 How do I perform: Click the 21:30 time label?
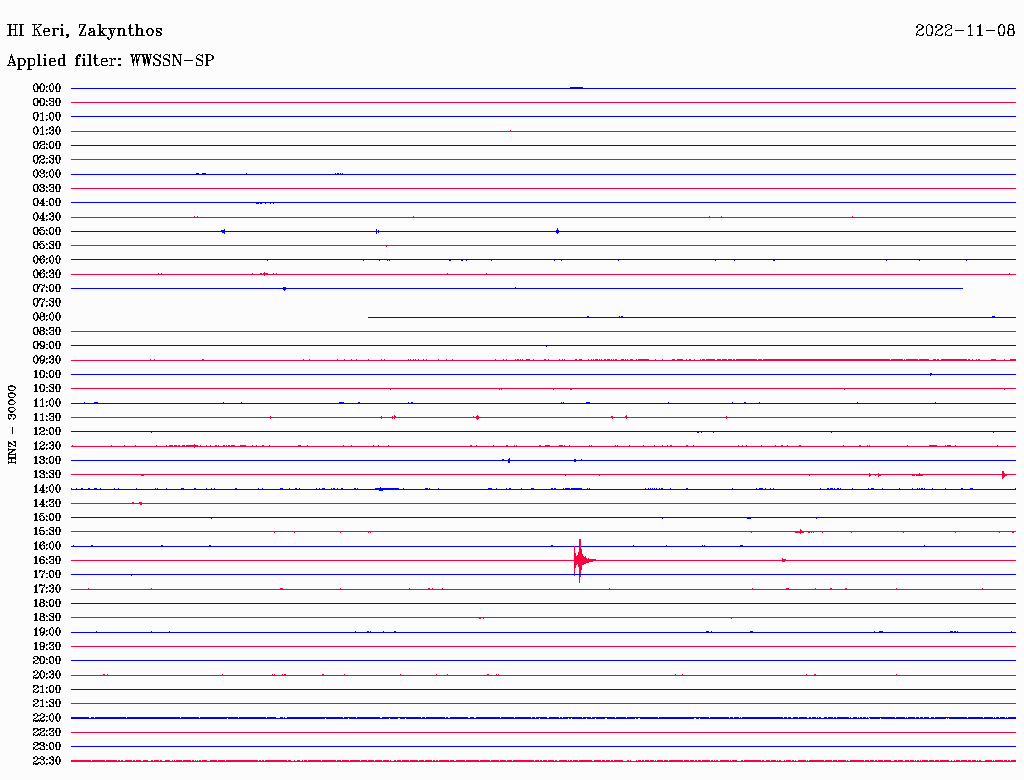click(x=47, y=704)
